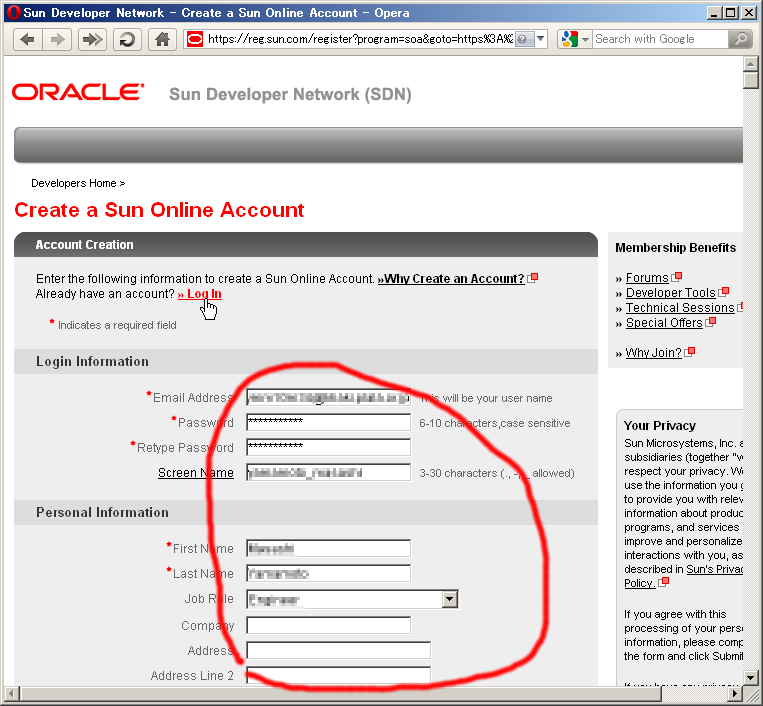
Task: Click the external-link icon beside Developer Tools
Action: [x=724, y=292]
